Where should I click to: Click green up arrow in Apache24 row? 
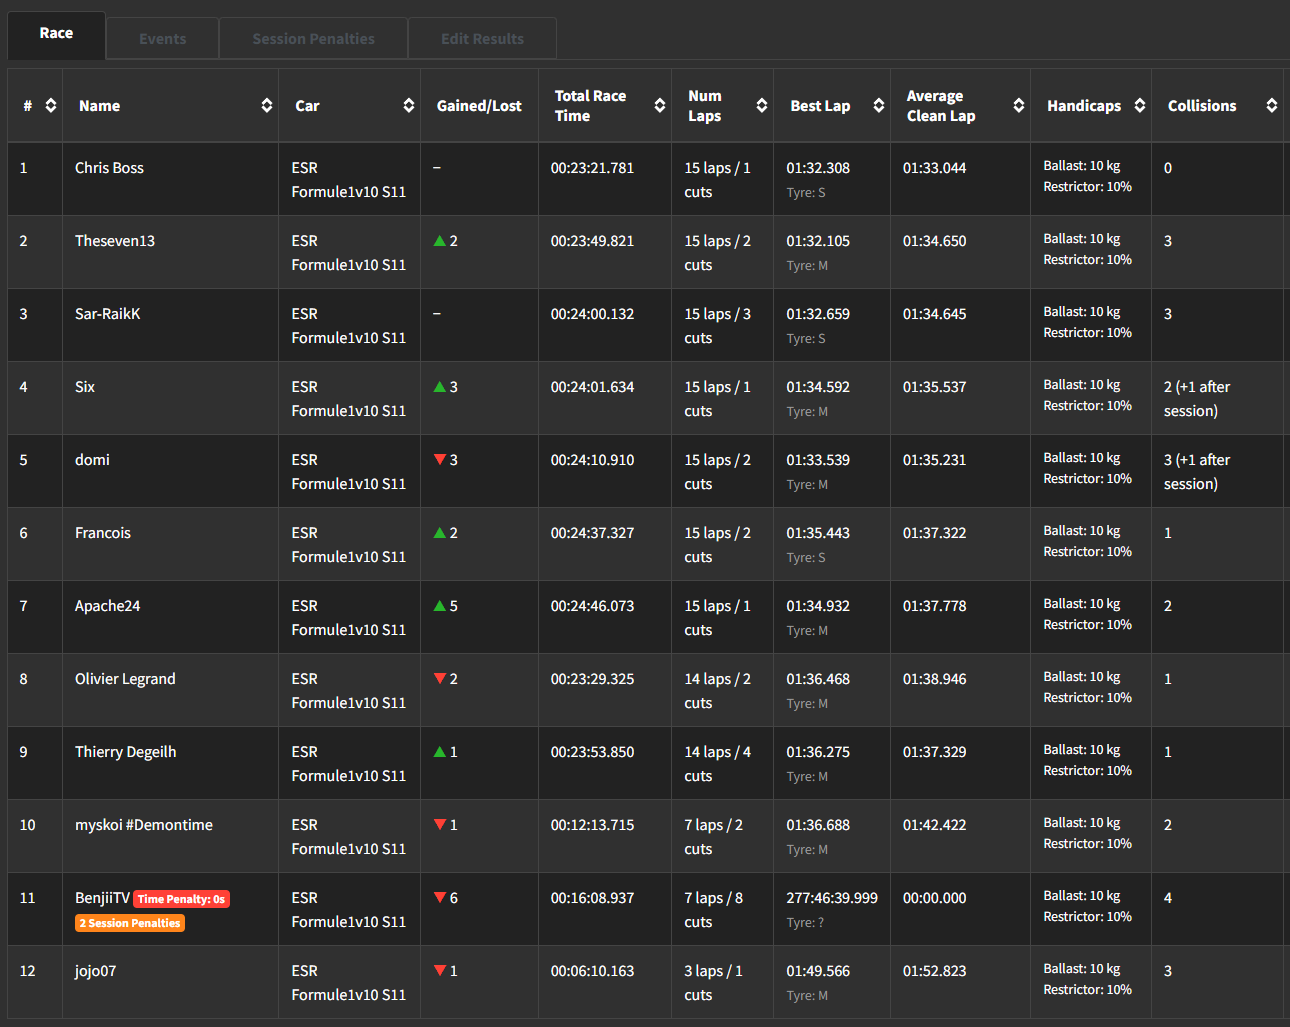pyautogui.click(x=439, y=606)
